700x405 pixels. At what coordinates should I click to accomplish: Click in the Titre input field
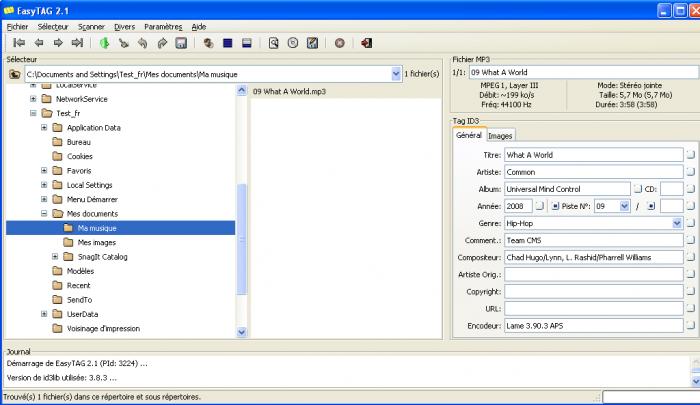(593, 154)
